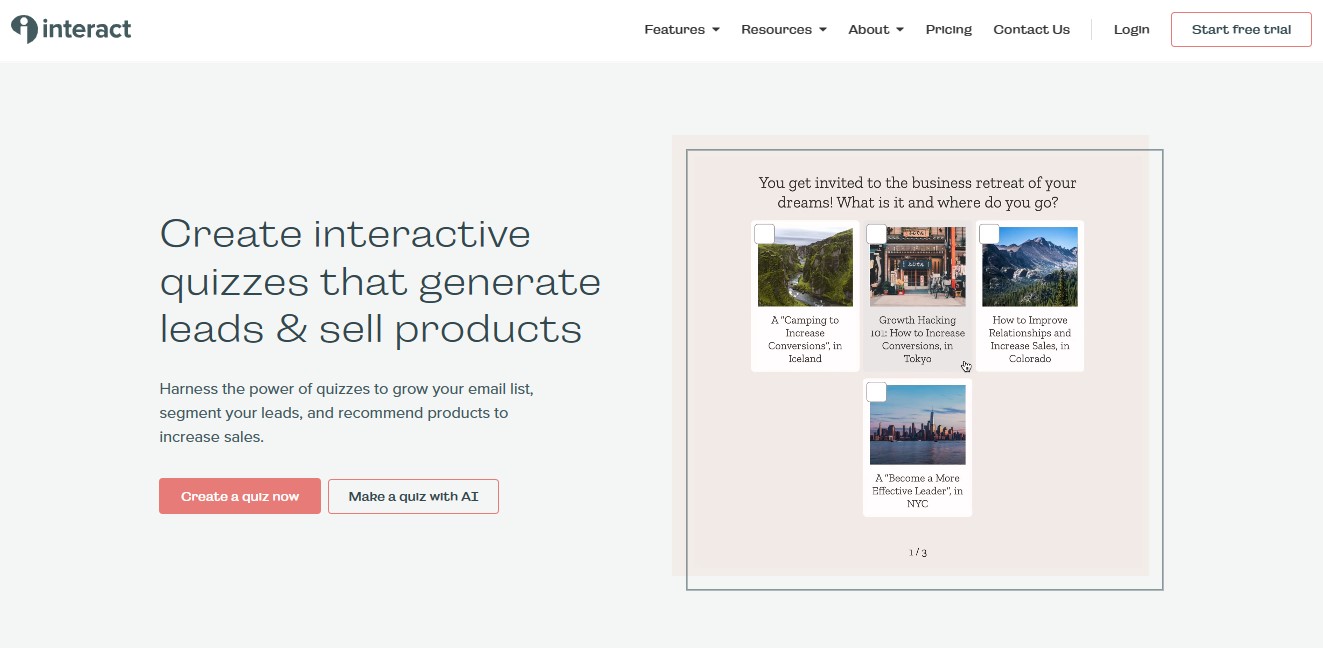Choose the NYC skyline image
Screen dimensions: 1323x648
[917, 426]
